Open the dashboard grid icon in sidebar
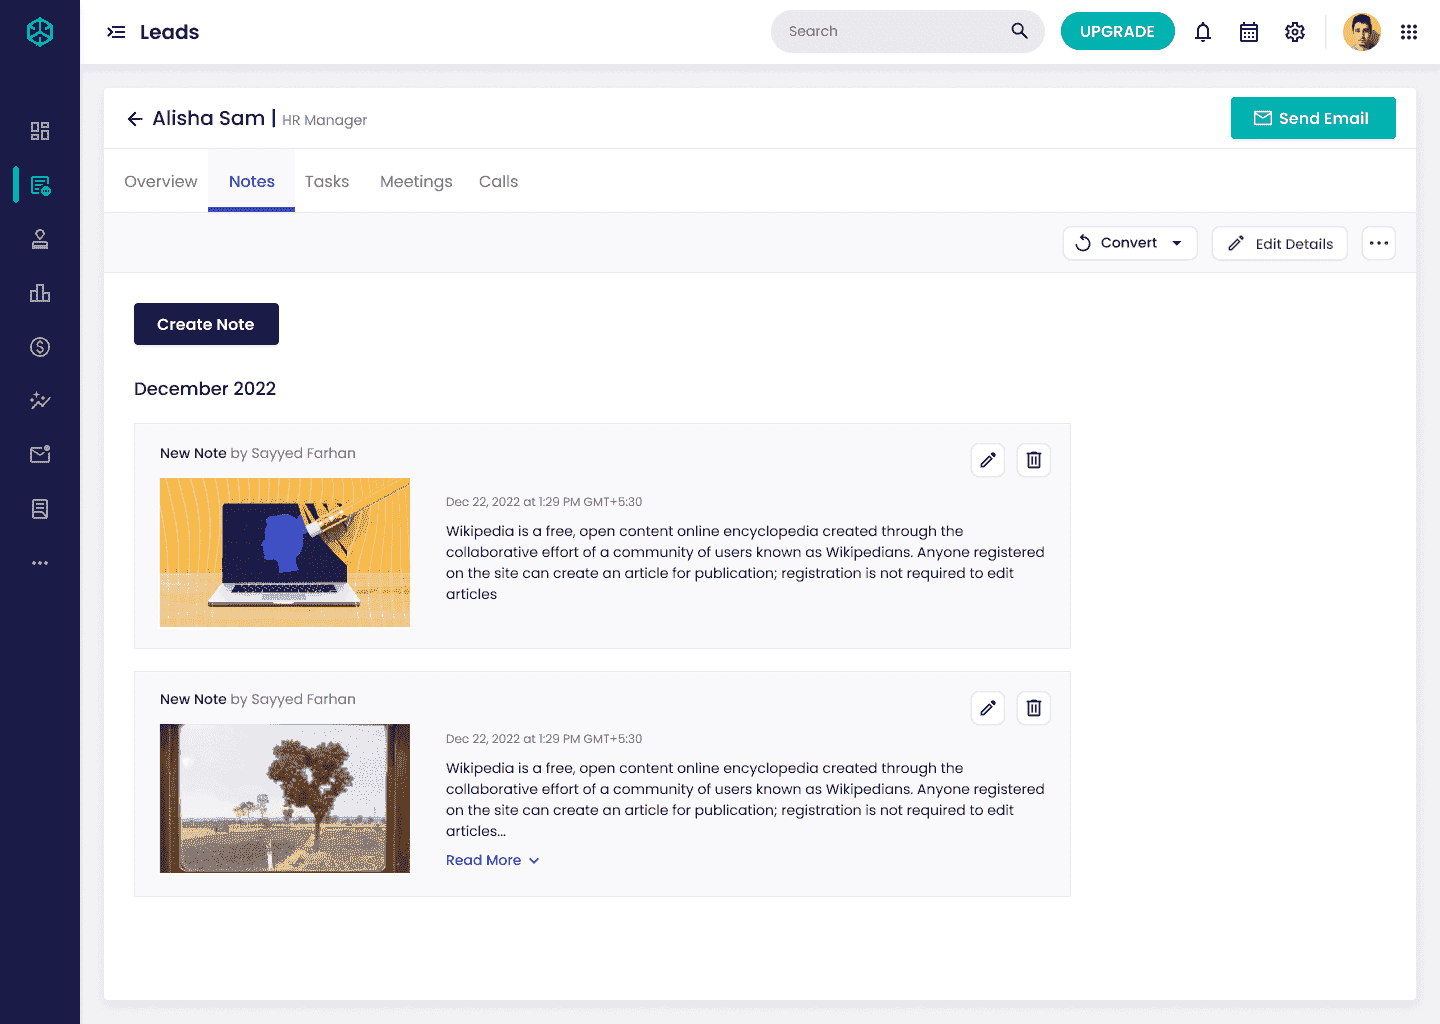 [x=40, y=131]
